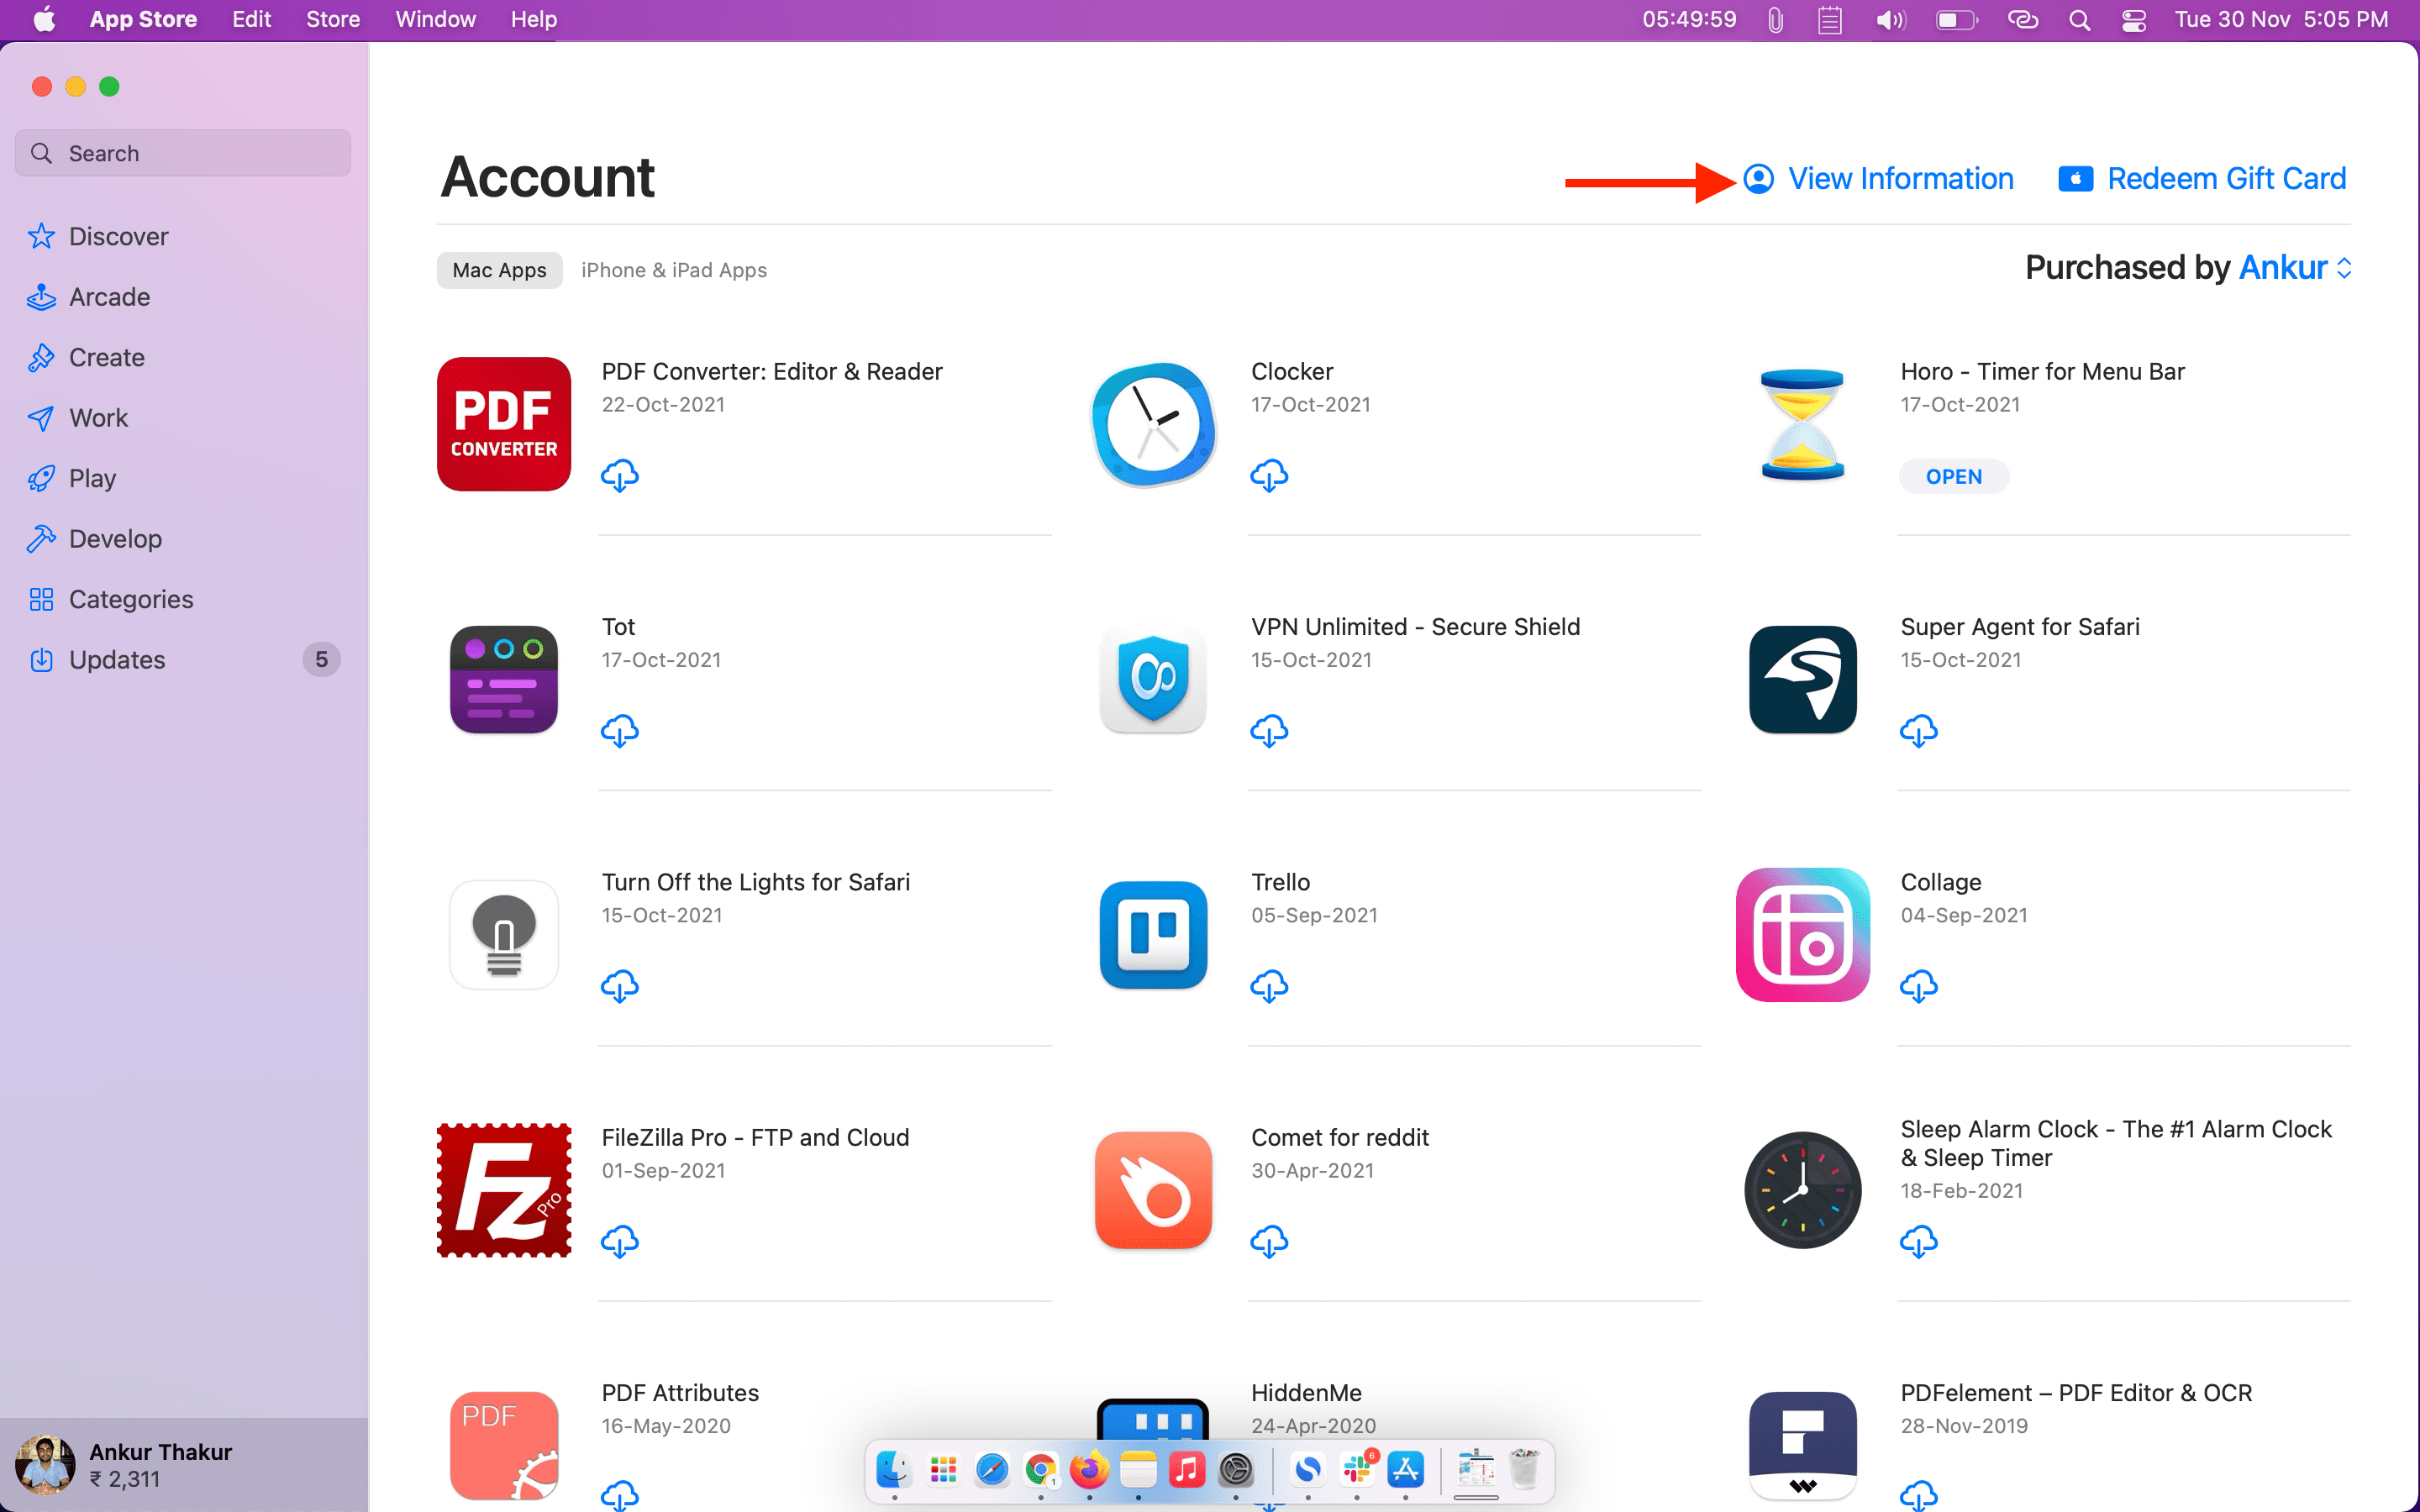2420x1512 pixels.
Task: Launch Safari from the Dock
Action: coord(992,1470)
